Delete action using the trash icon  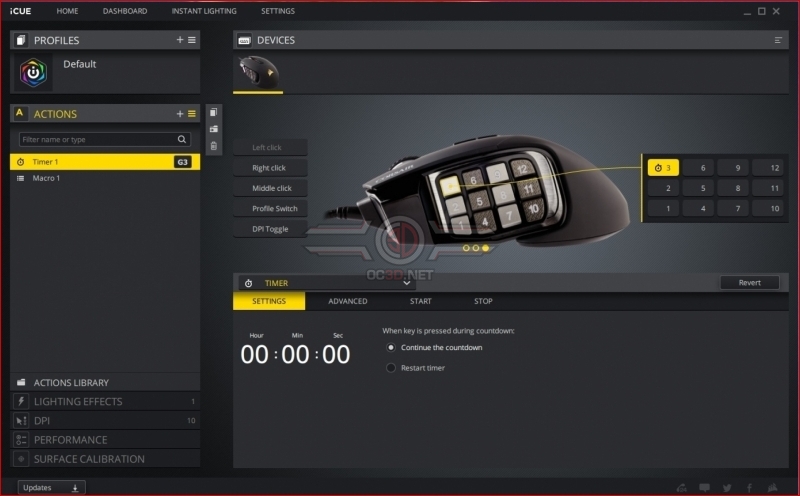(214, 146)
